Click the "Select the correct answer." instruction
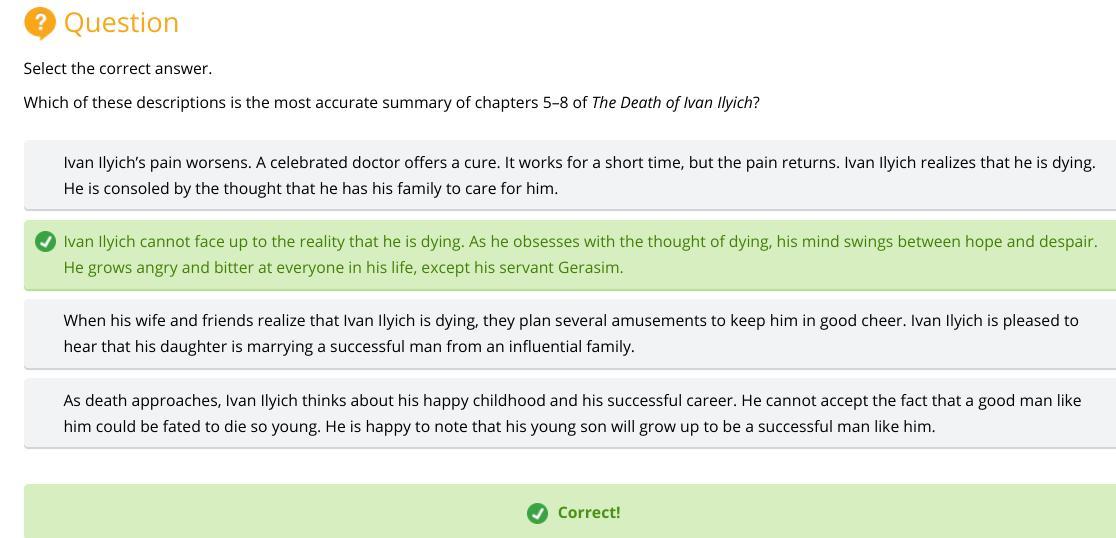This screenshot has width=1116, height=538. click(x=118, y=69)
